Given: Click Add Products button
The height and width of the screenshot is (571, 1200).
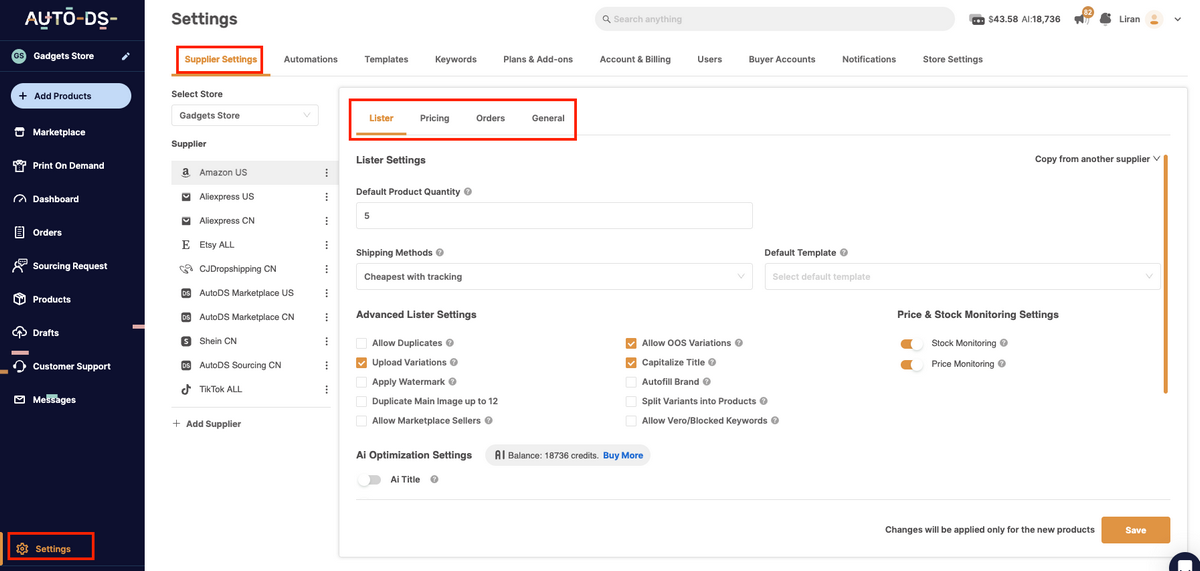Looking at the screenshot, I should pyautogui.click(x=71, y=96).
